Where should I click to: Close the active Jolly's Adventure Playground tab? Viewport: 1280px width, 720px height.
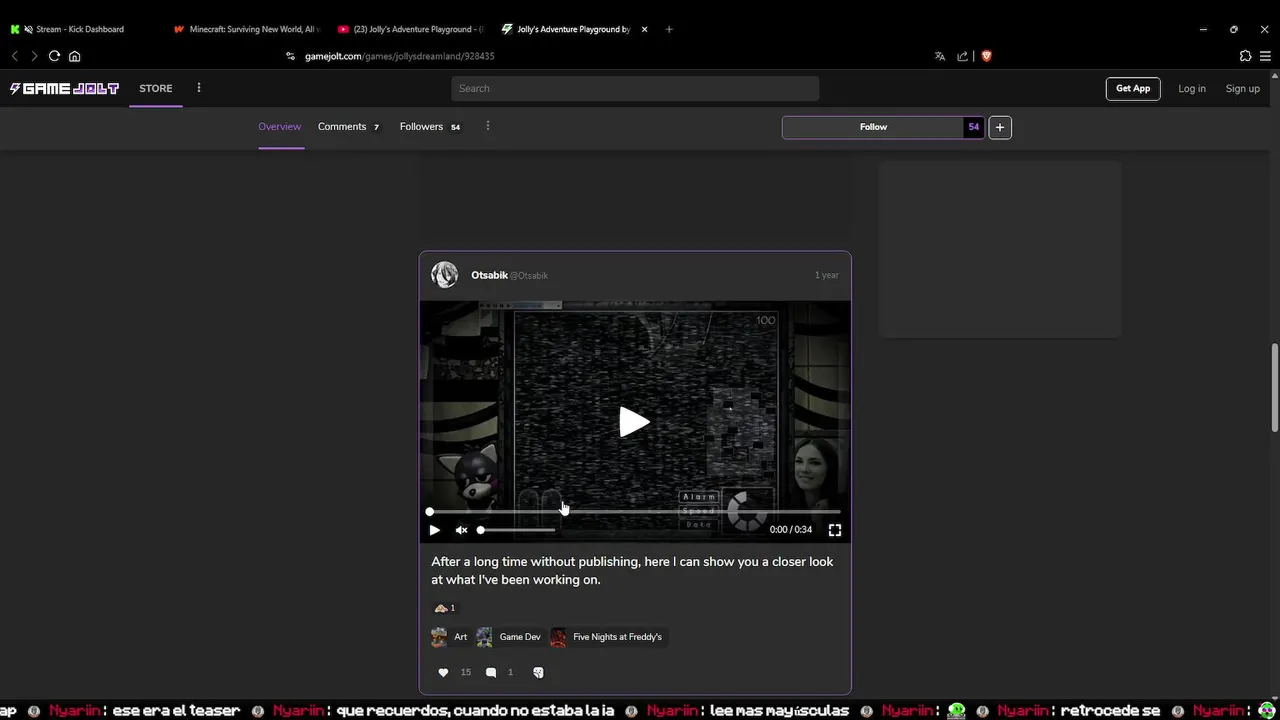[644, 29]
